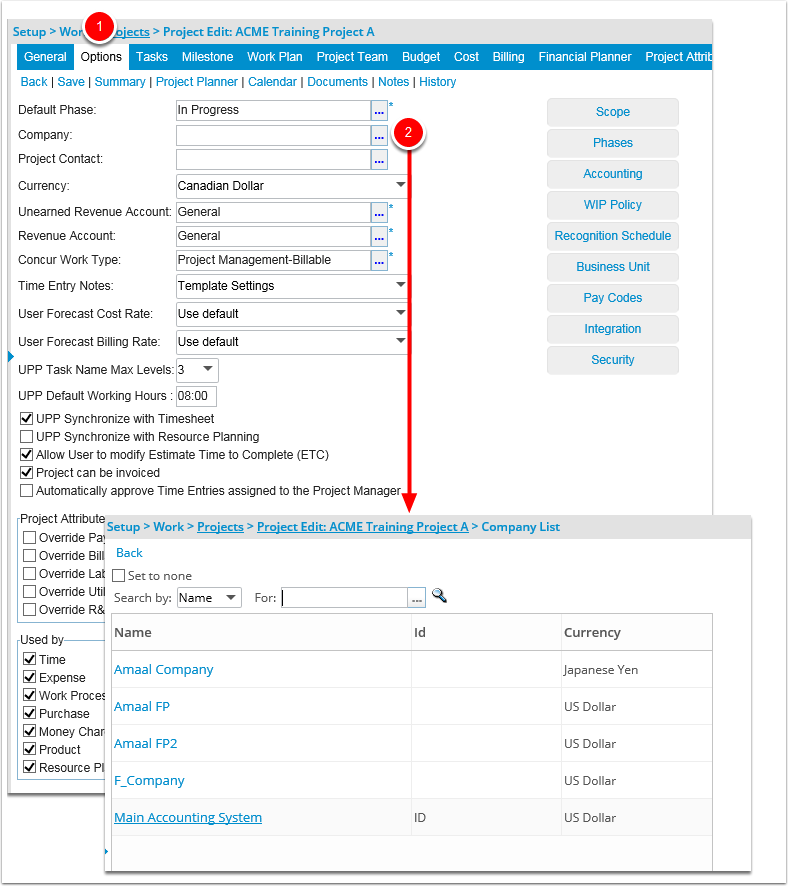Click Back link in Company List

pos(129,553)
